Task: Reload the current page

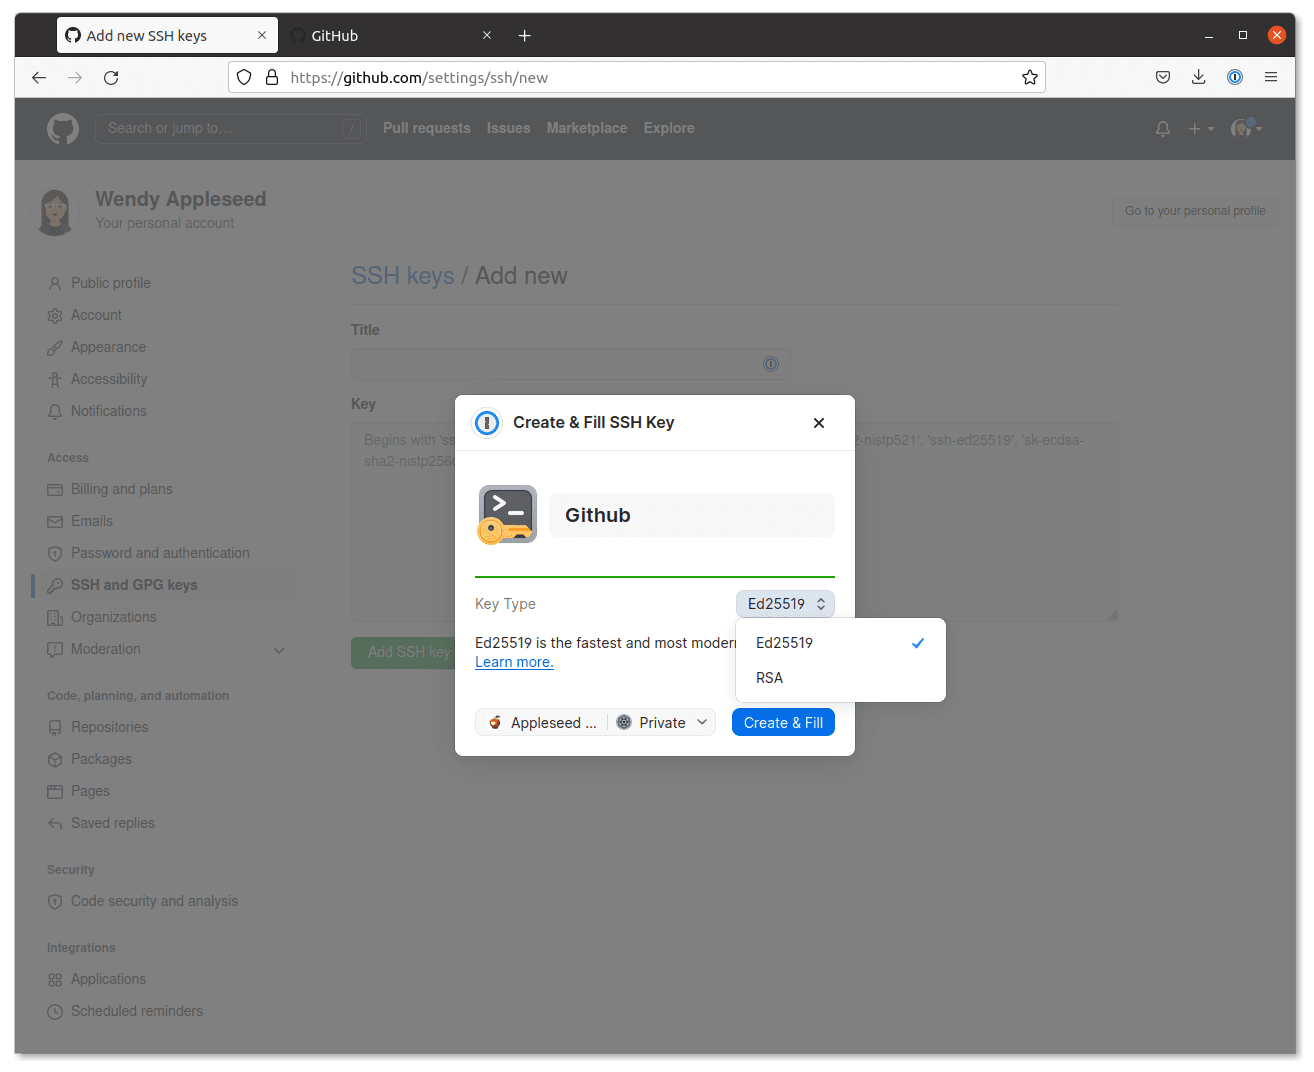Action: (x=111, y=77)
